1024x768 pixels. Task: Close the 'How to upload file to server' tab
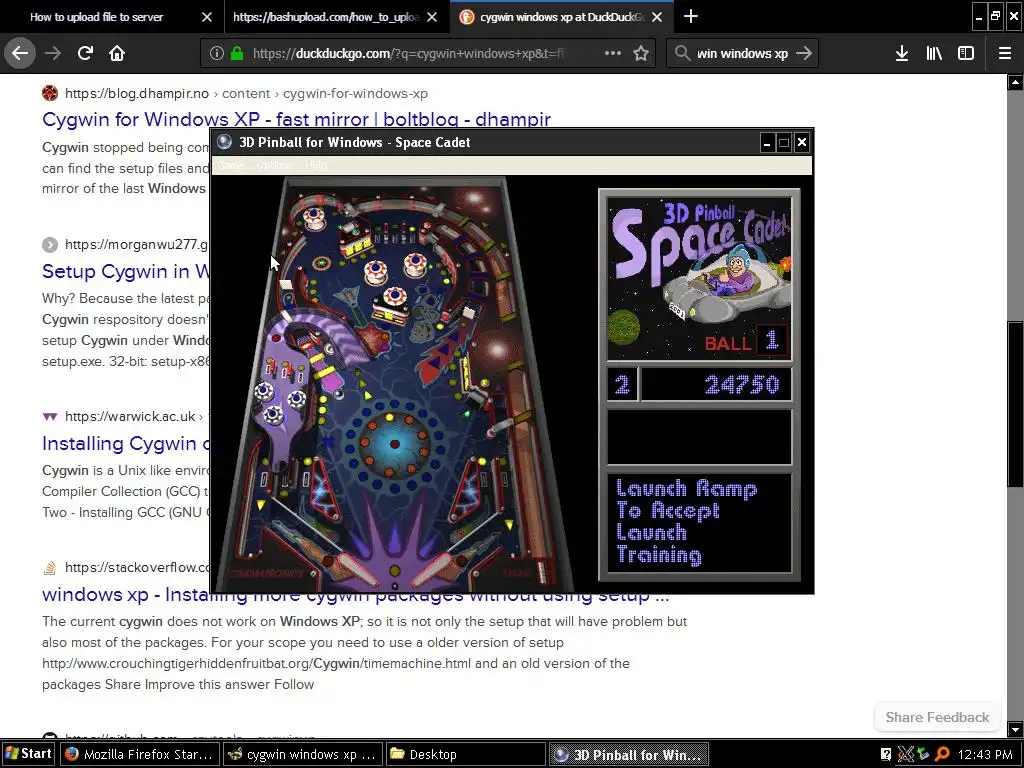point(206,17)
